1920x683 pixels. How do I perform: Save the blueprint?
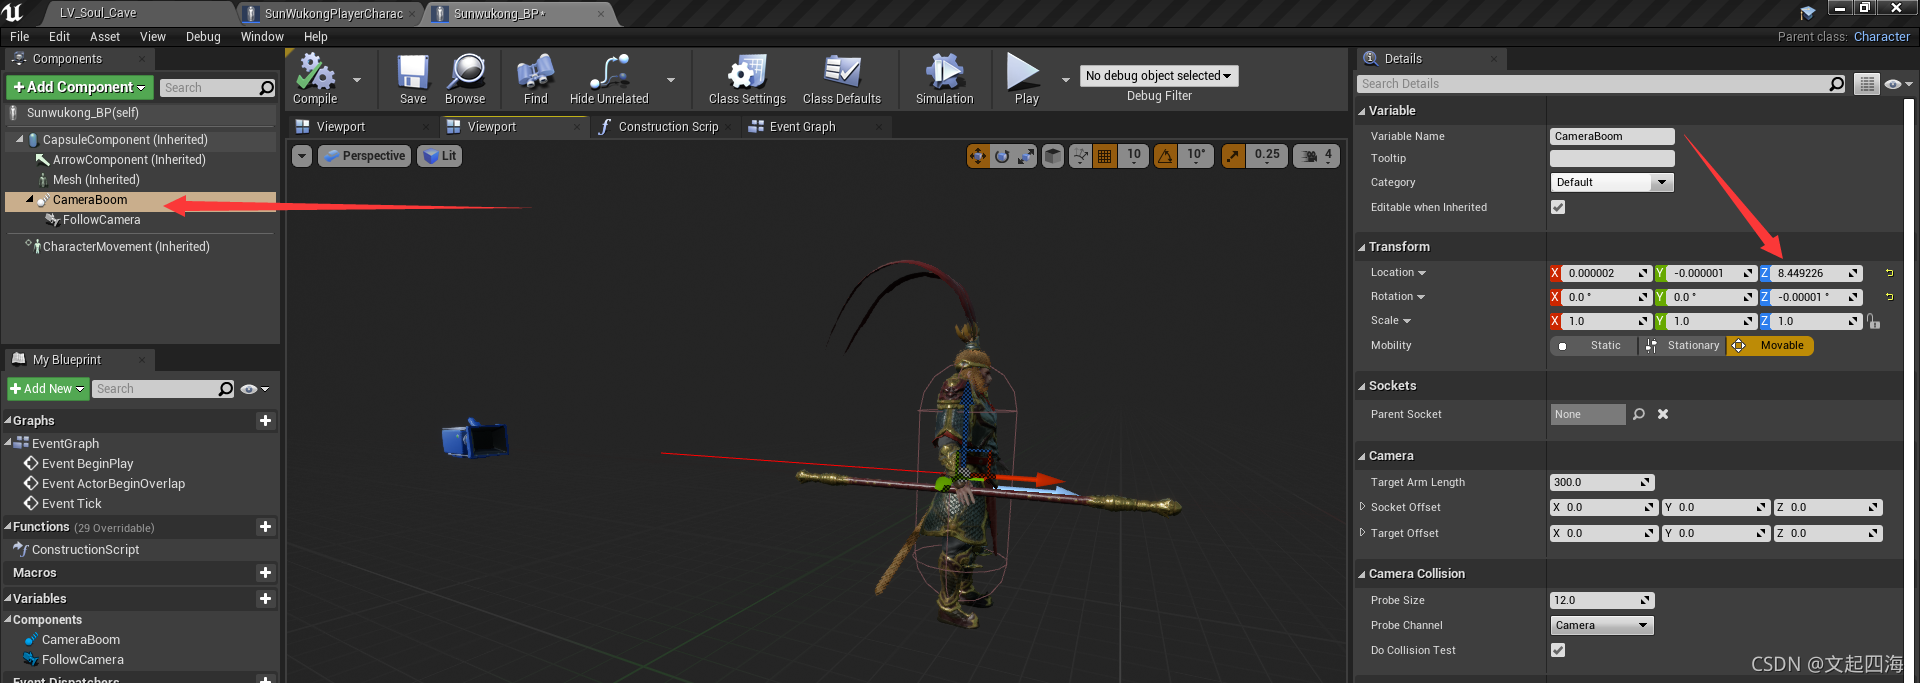413,79
